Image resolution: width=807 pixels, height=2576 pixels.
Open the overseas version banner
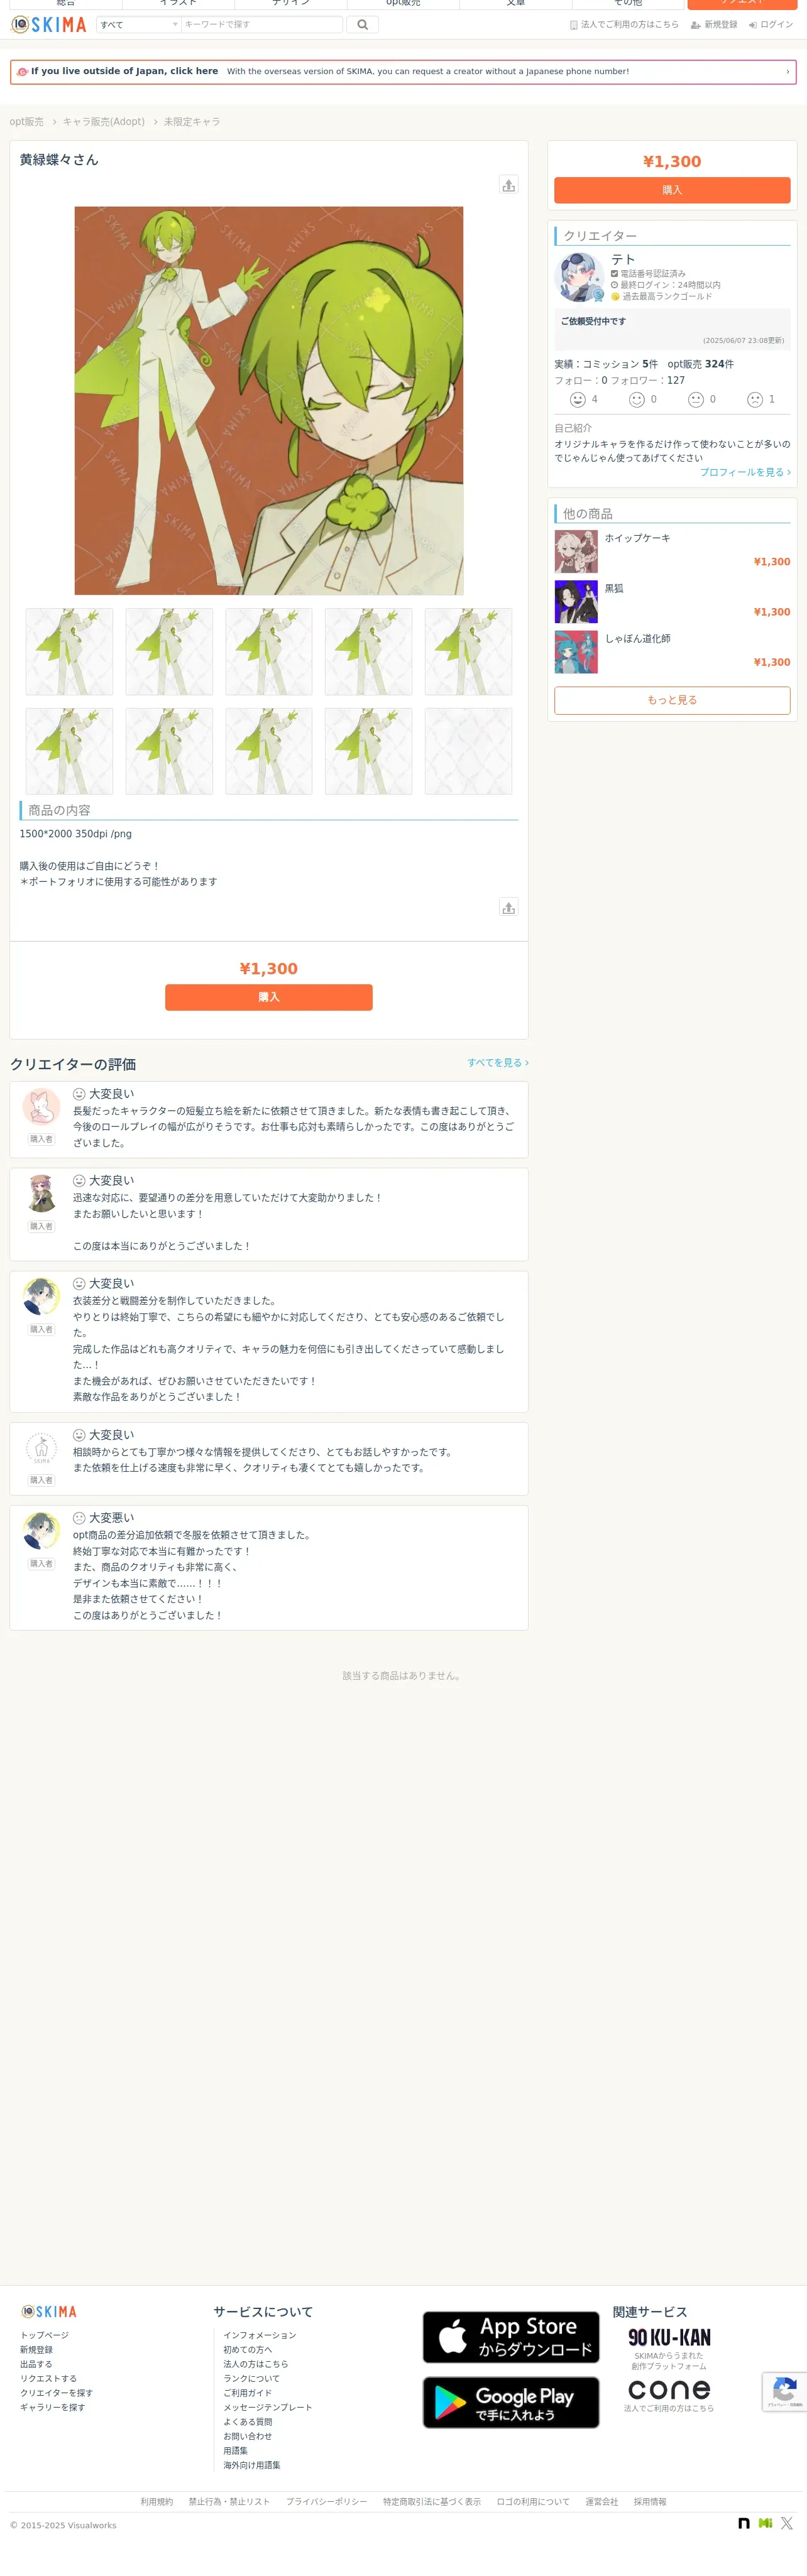pos(403,72)
